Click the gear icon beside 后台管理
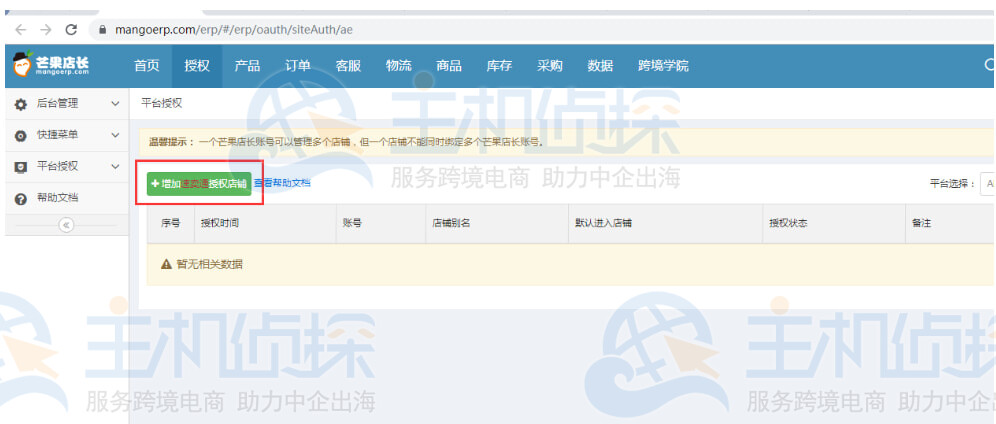This screenshot has height=424, width=996. coord(20,104)
